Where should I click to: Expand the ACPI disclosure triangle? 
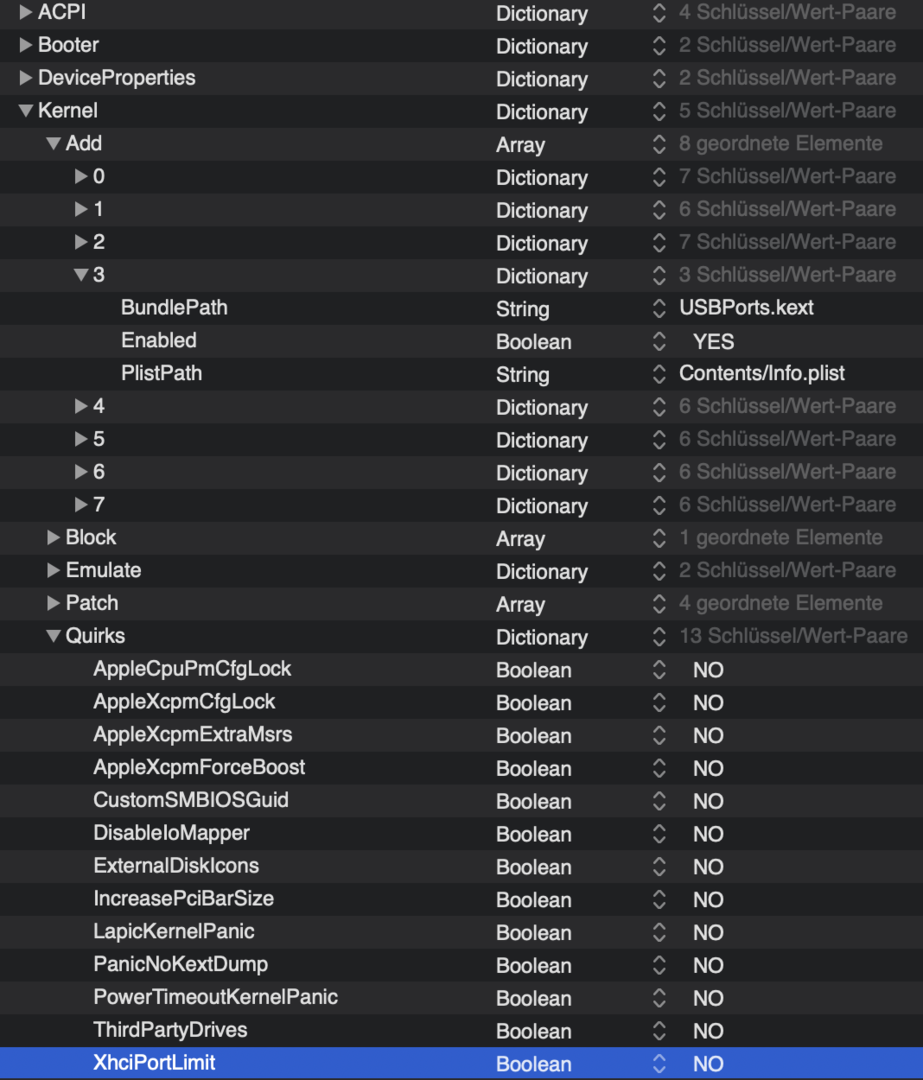pyautogui.click(x=26, y=13)
